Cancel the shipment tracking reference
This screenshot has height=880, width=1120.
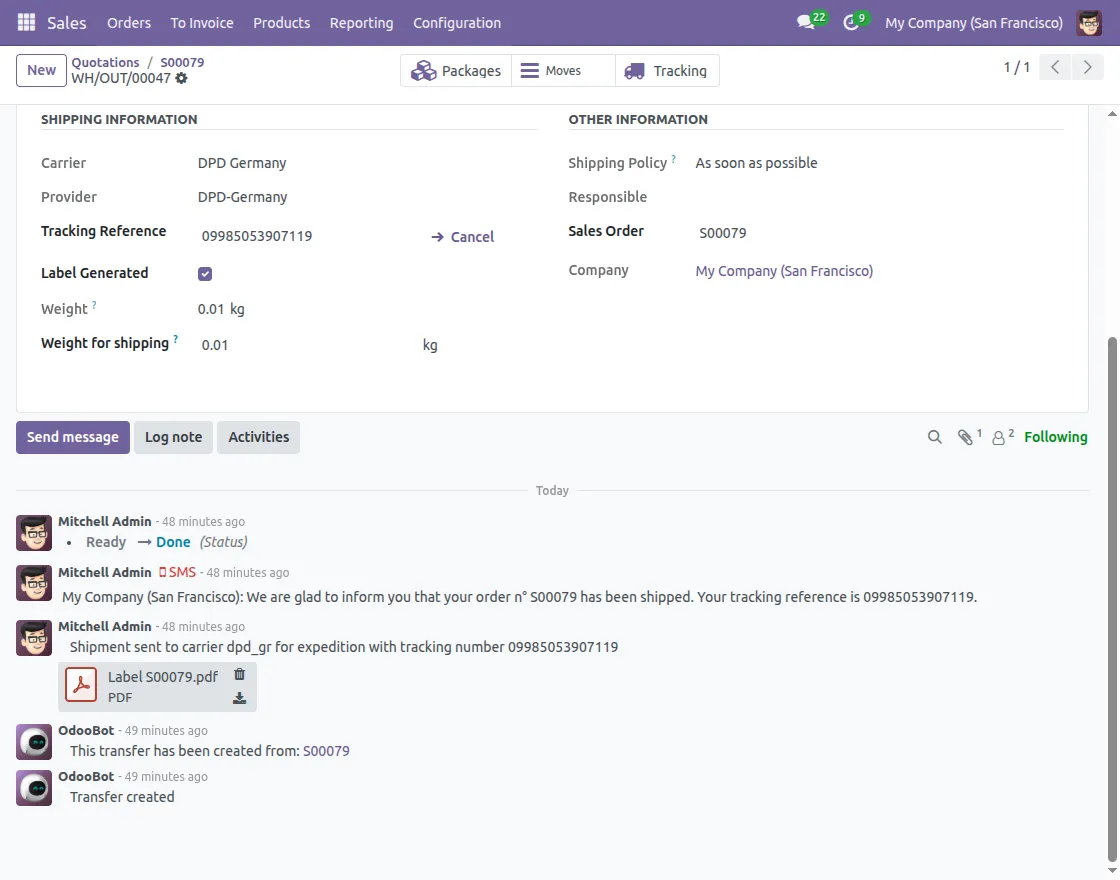(463, 236)
